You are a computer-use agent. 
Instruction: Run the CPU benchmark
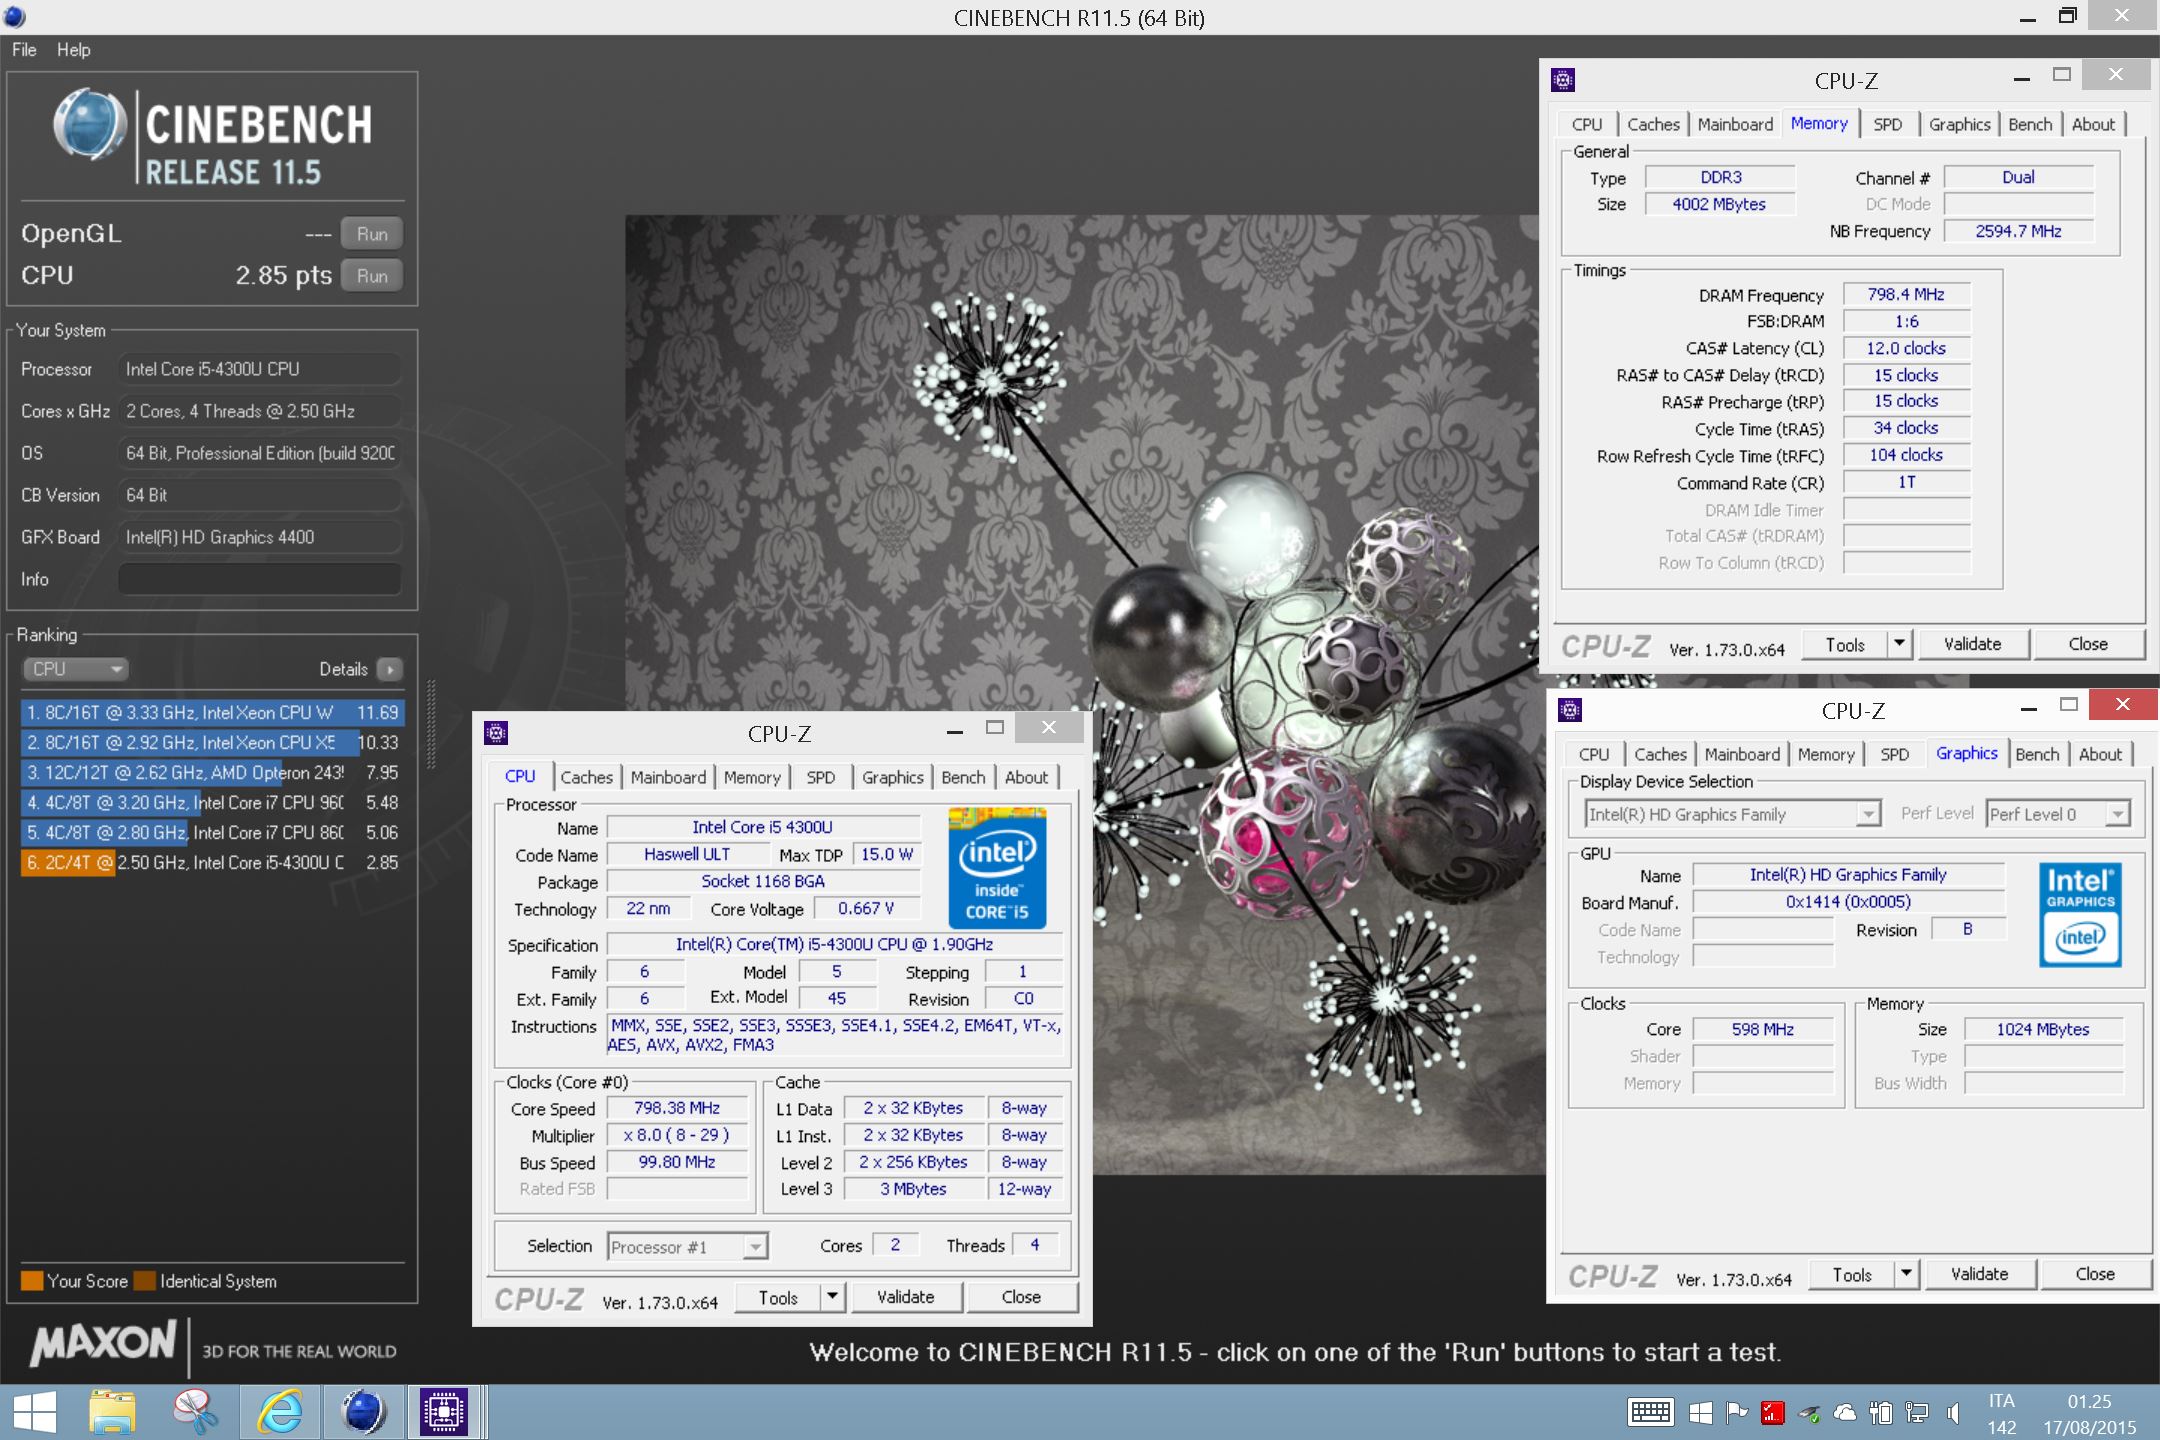click(x=372, y=276)
